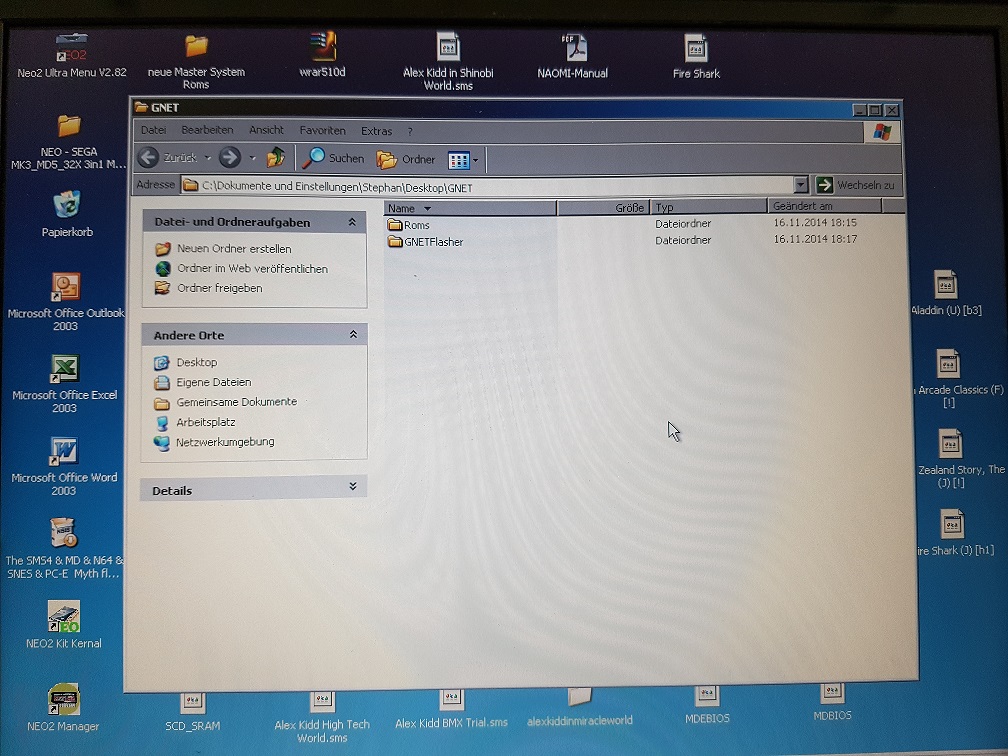Screen dimensions: 1008x756
Task: Select Microsoft Office Outlook 2003 shortcut
Action: (x=66, y=302)
